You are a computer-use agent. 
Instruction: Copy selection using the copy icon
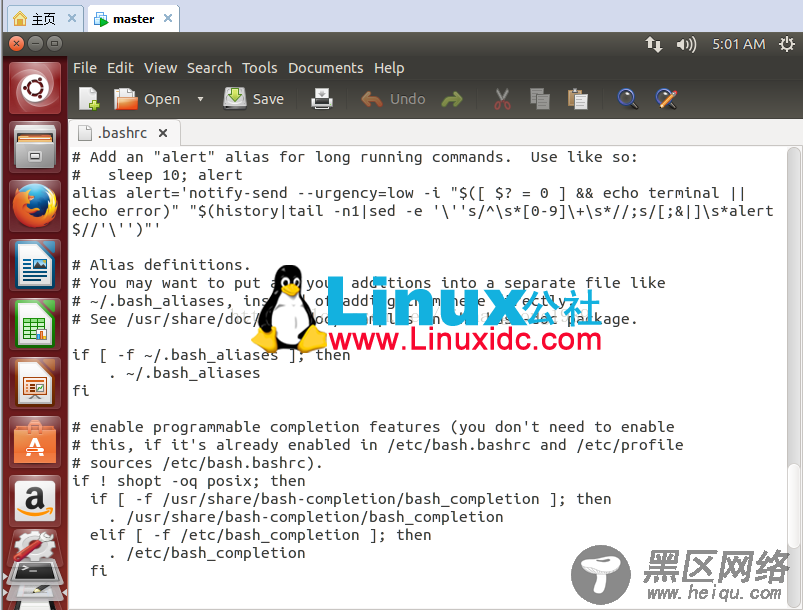[x=539, y=99]
